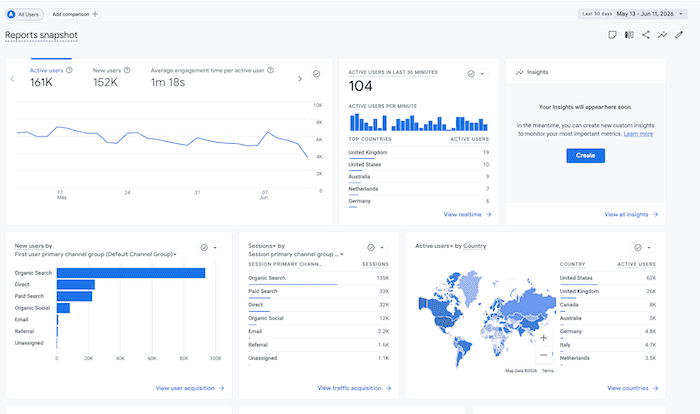Go to previous metrics with left chevron

coord(12,79)
